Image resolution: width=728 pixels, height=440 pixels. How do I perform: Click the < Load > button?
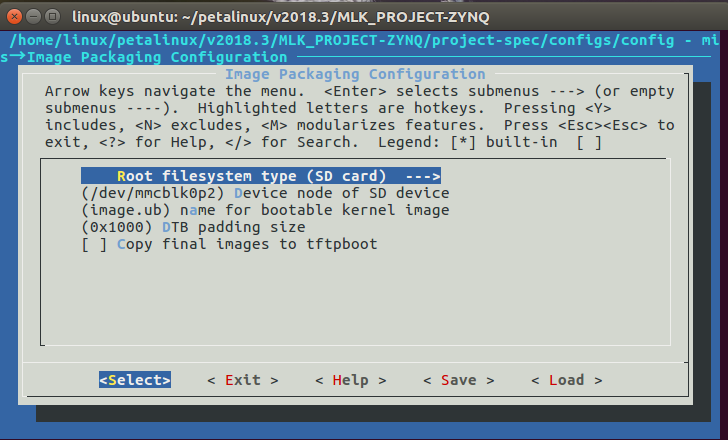click(x=566, y=380)
